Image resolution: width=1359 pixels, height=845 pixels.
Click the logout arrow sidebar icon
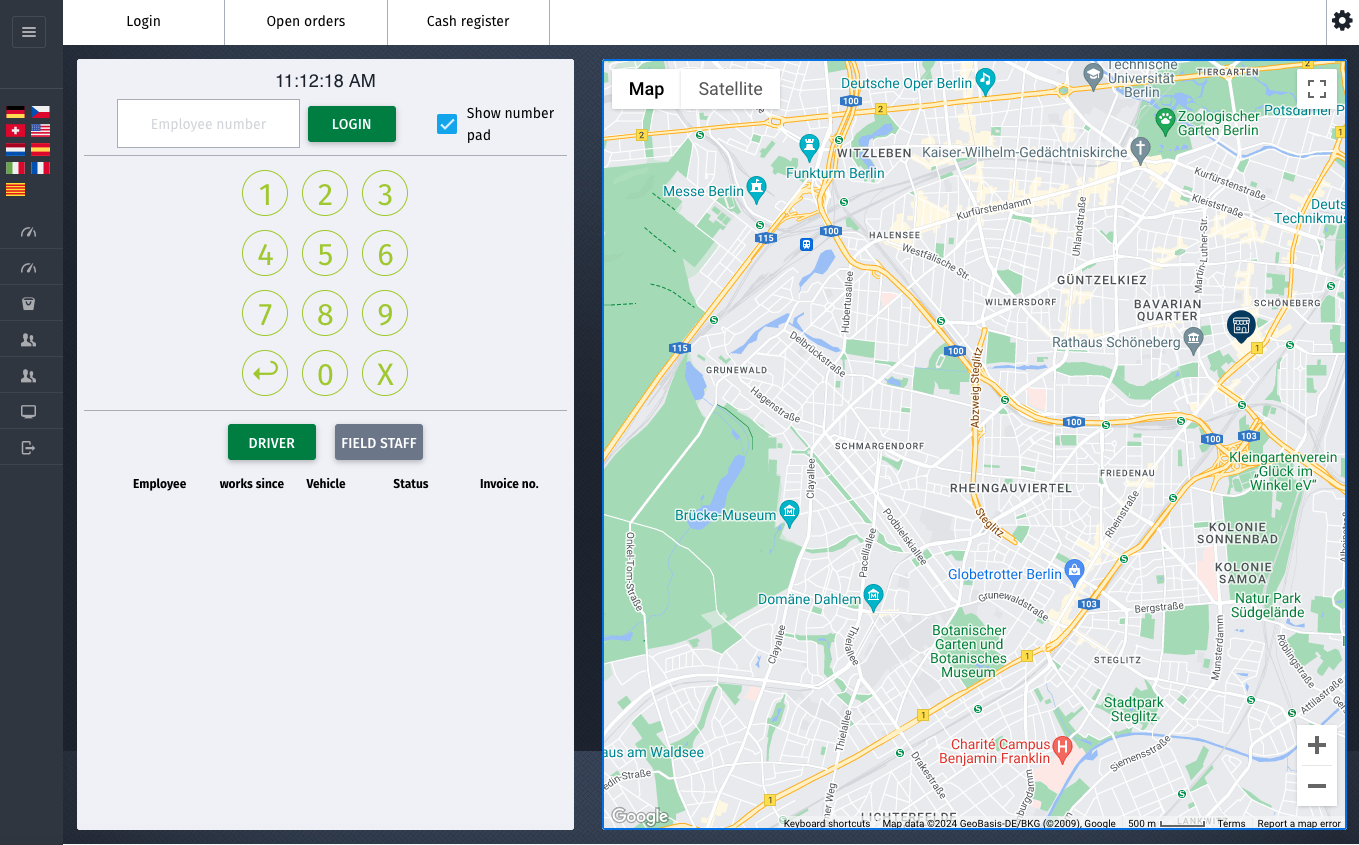pyautogui.click(x=28, y=447)
